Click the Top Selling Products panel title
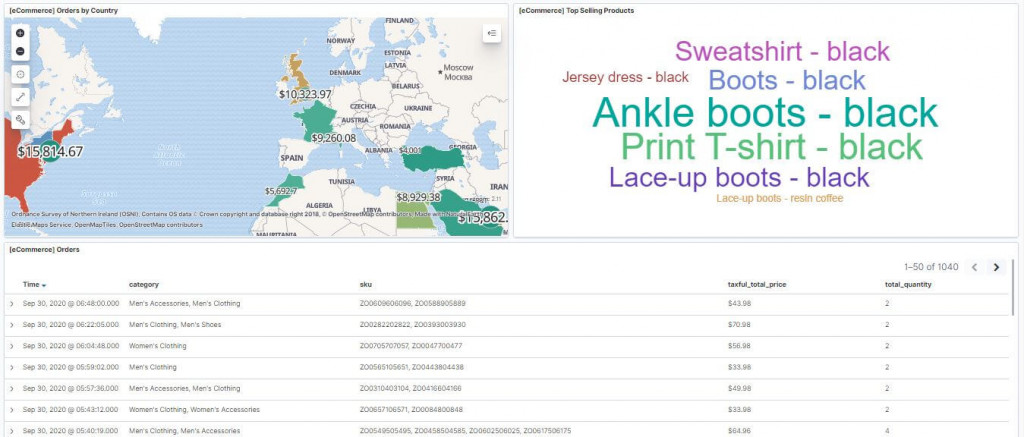This screenshot has width=1024, height=437. tap(575, 10)
